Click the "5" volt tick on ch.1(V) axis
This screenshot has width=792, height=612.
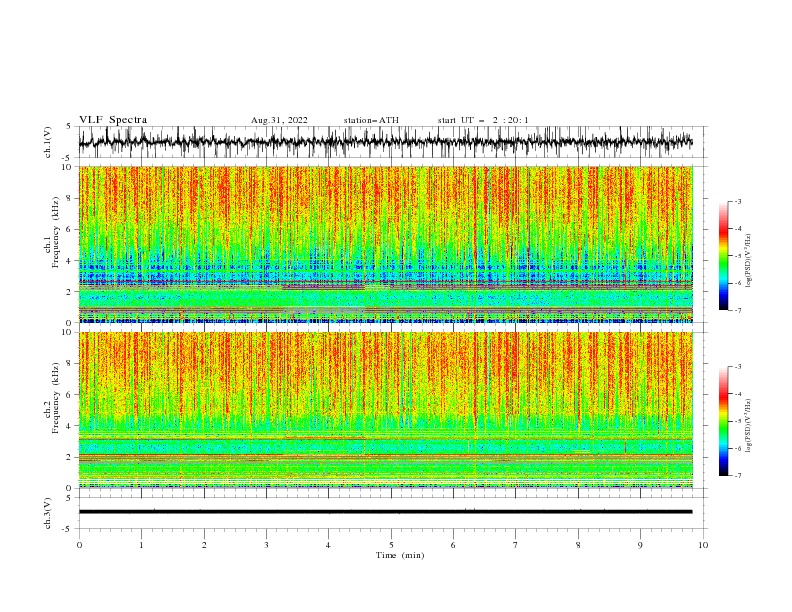point(69,127)
